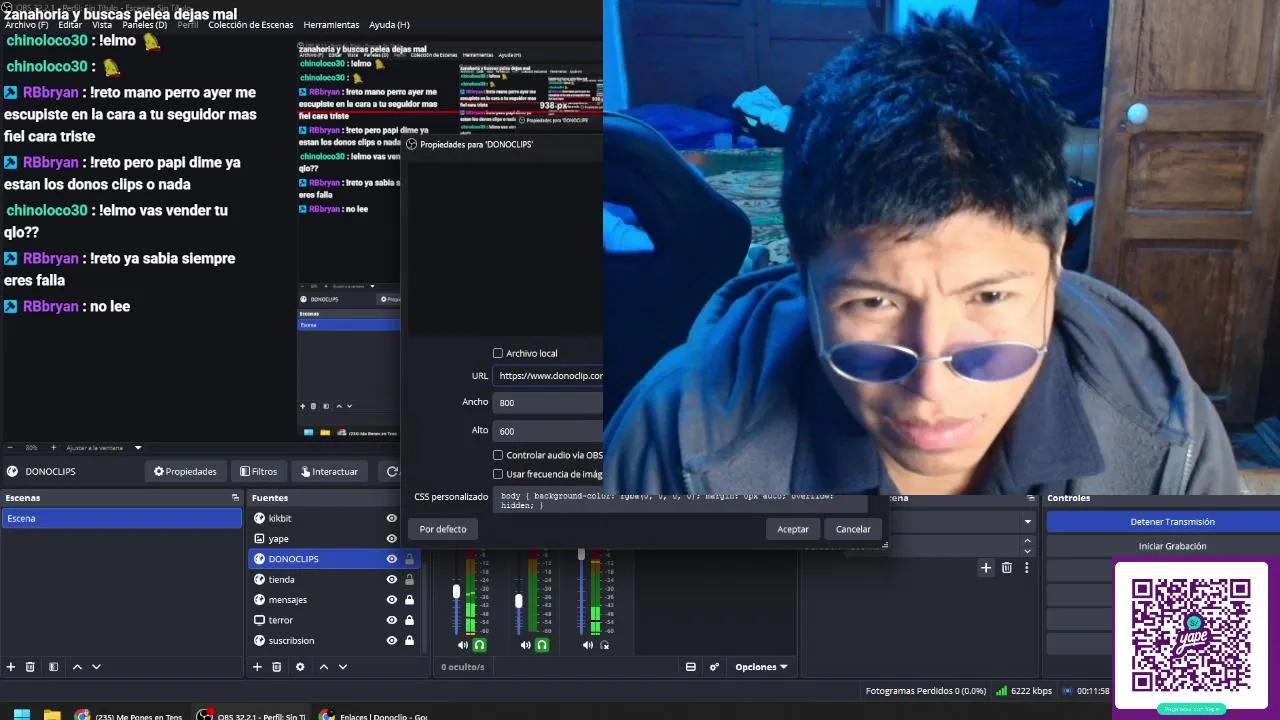The width and height of the screenshot is (1280, 720).
Task: Open scene filters icon in Escenas panel
Action: click(53, 667)
